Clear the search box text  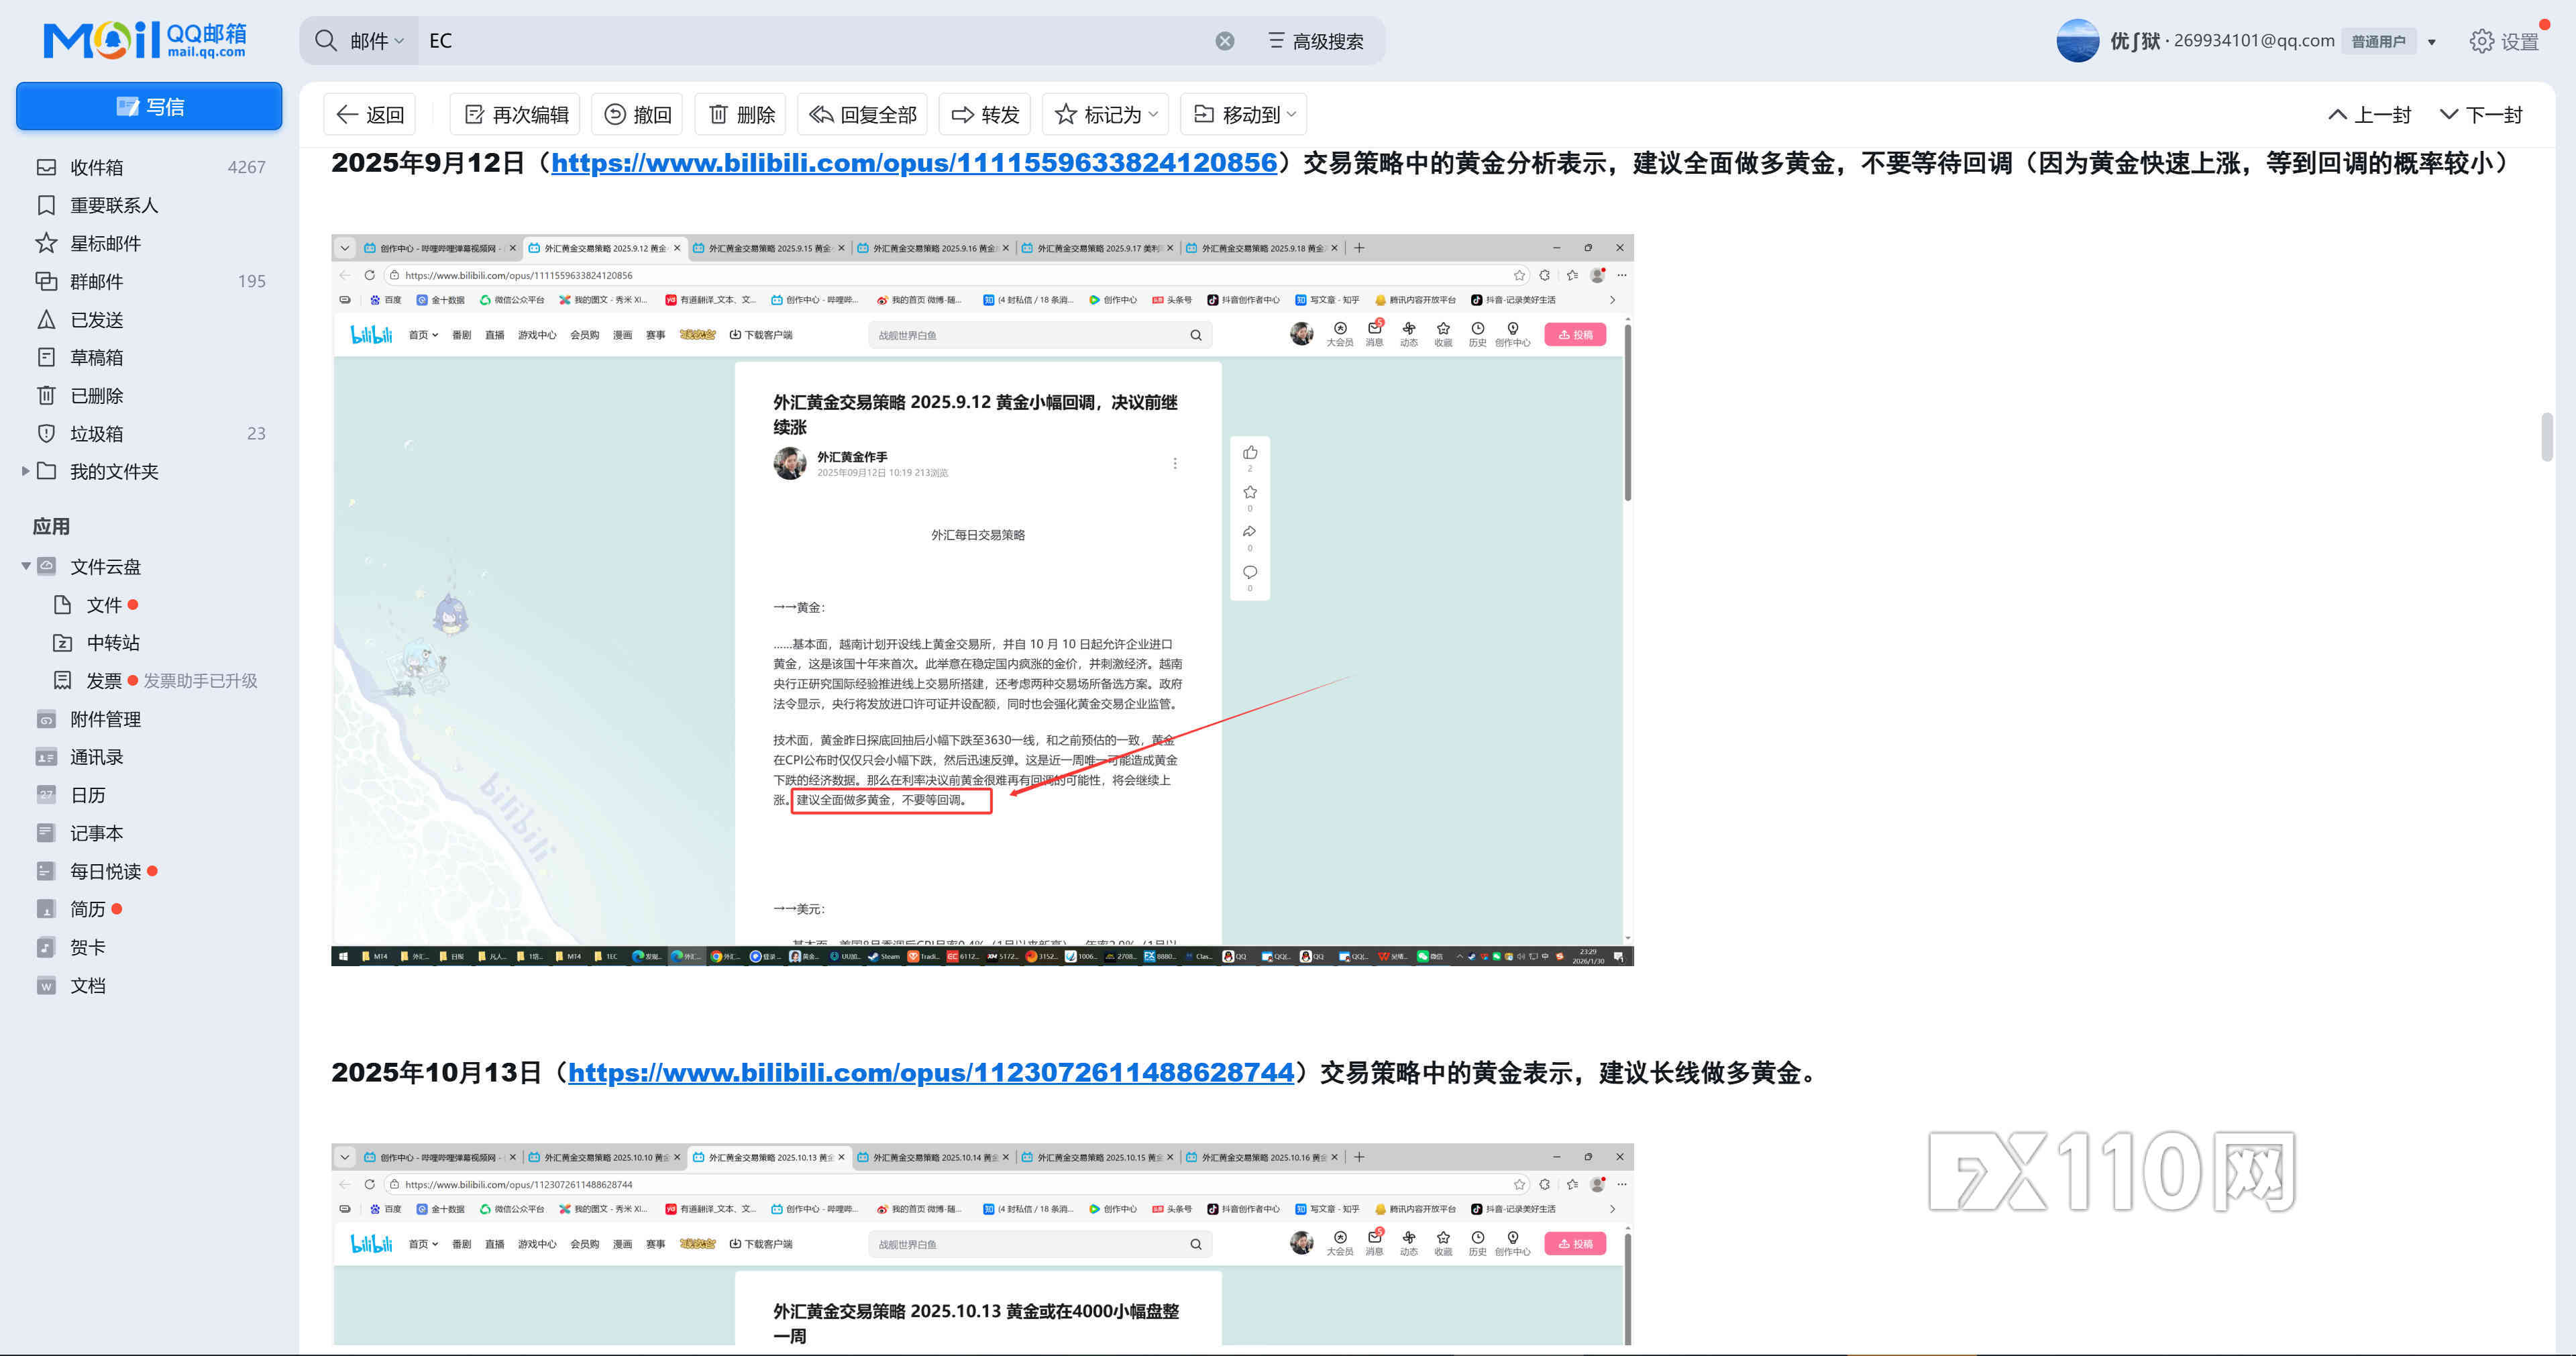pos(1224,41)
